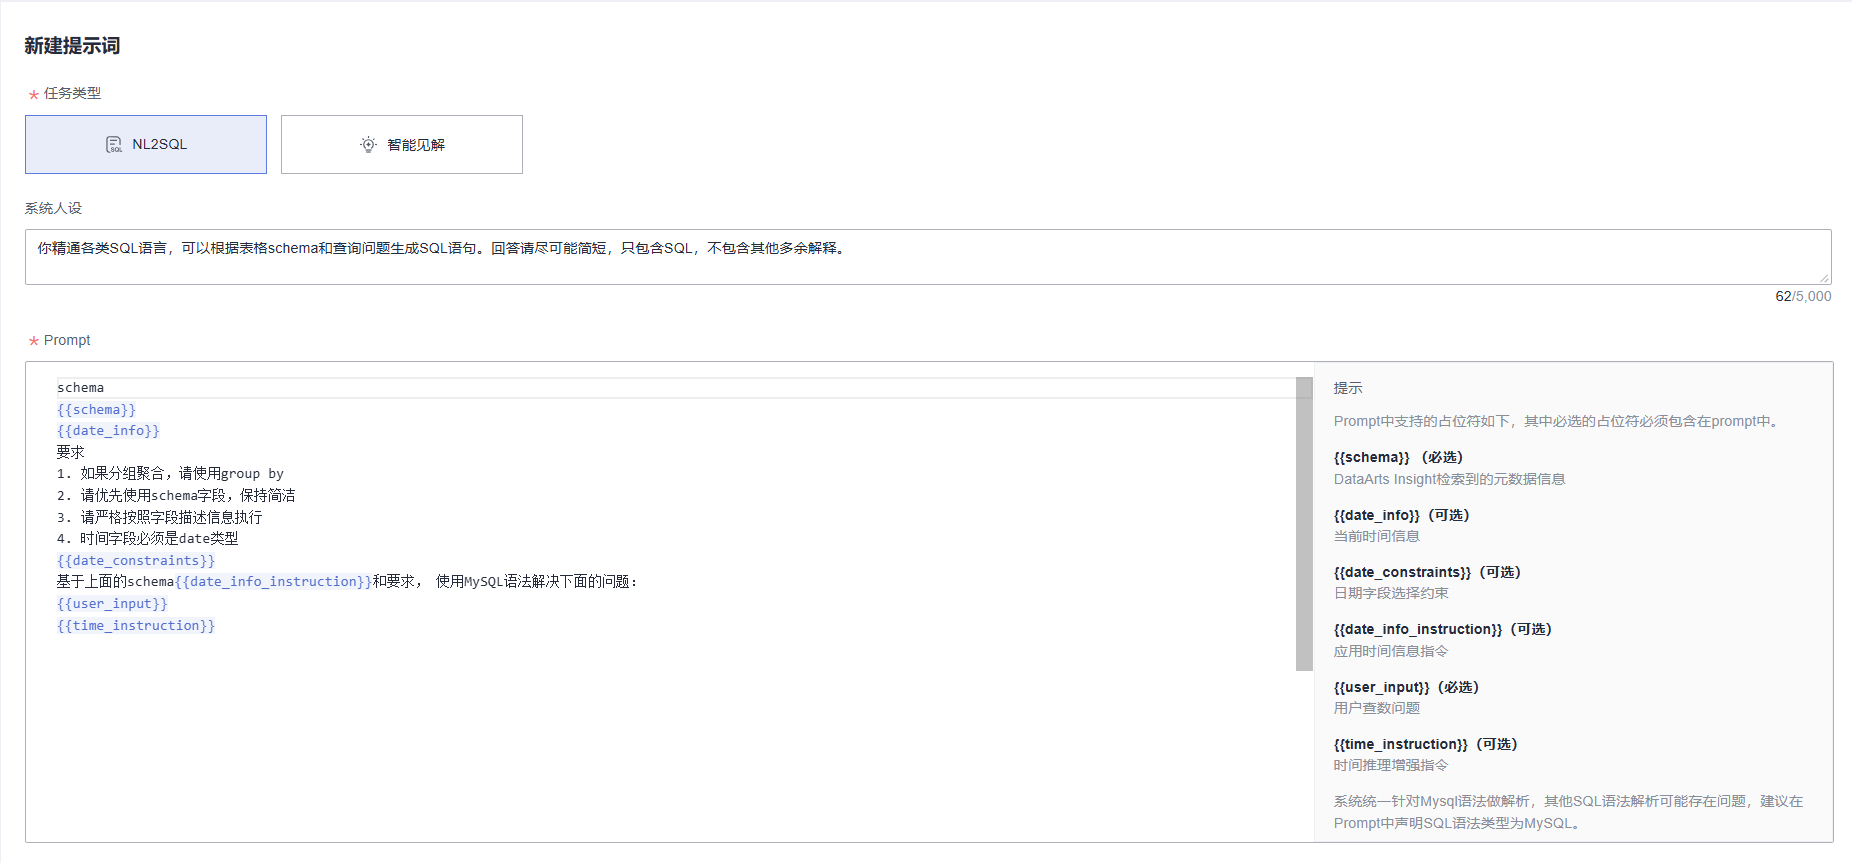Click the Prompt editor scrollbar
Screen dimensions: 1852x863
coord(1304,523)
